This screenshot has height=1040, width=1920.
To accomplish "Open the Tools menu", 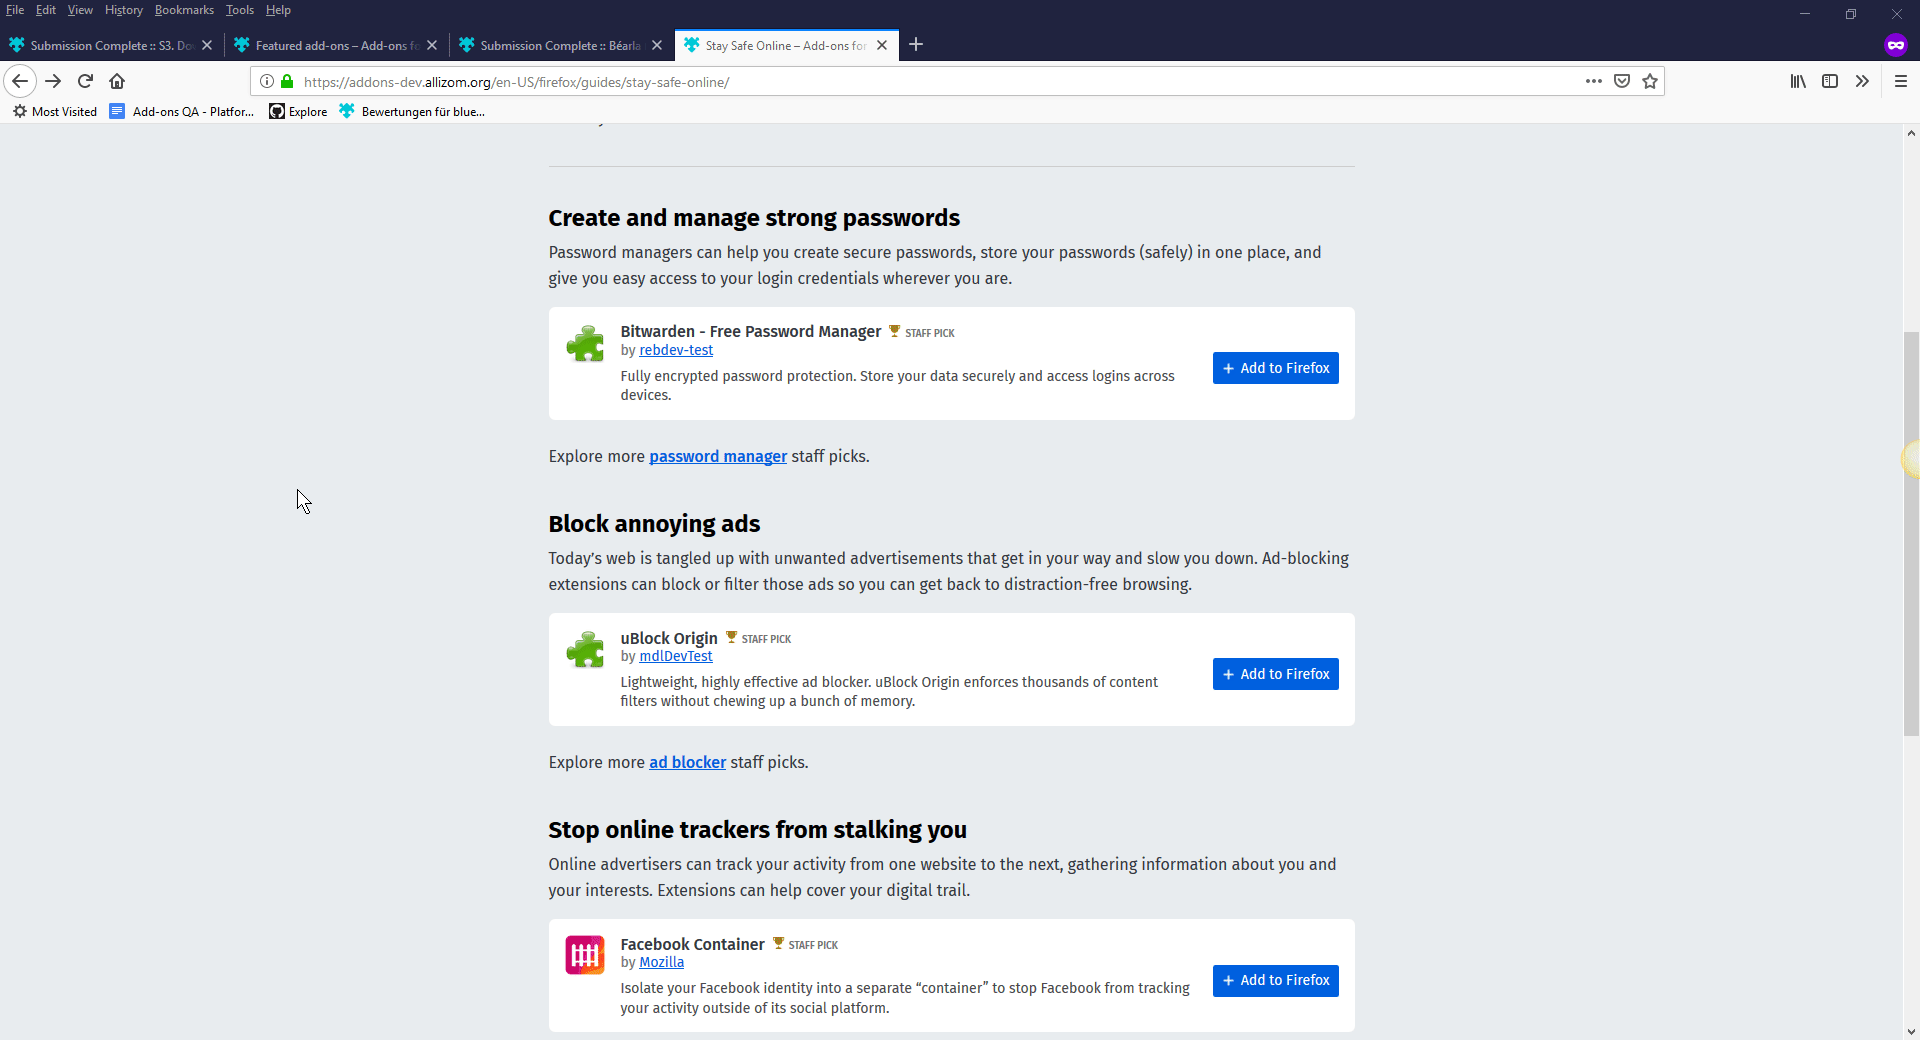I will (240, 10).
